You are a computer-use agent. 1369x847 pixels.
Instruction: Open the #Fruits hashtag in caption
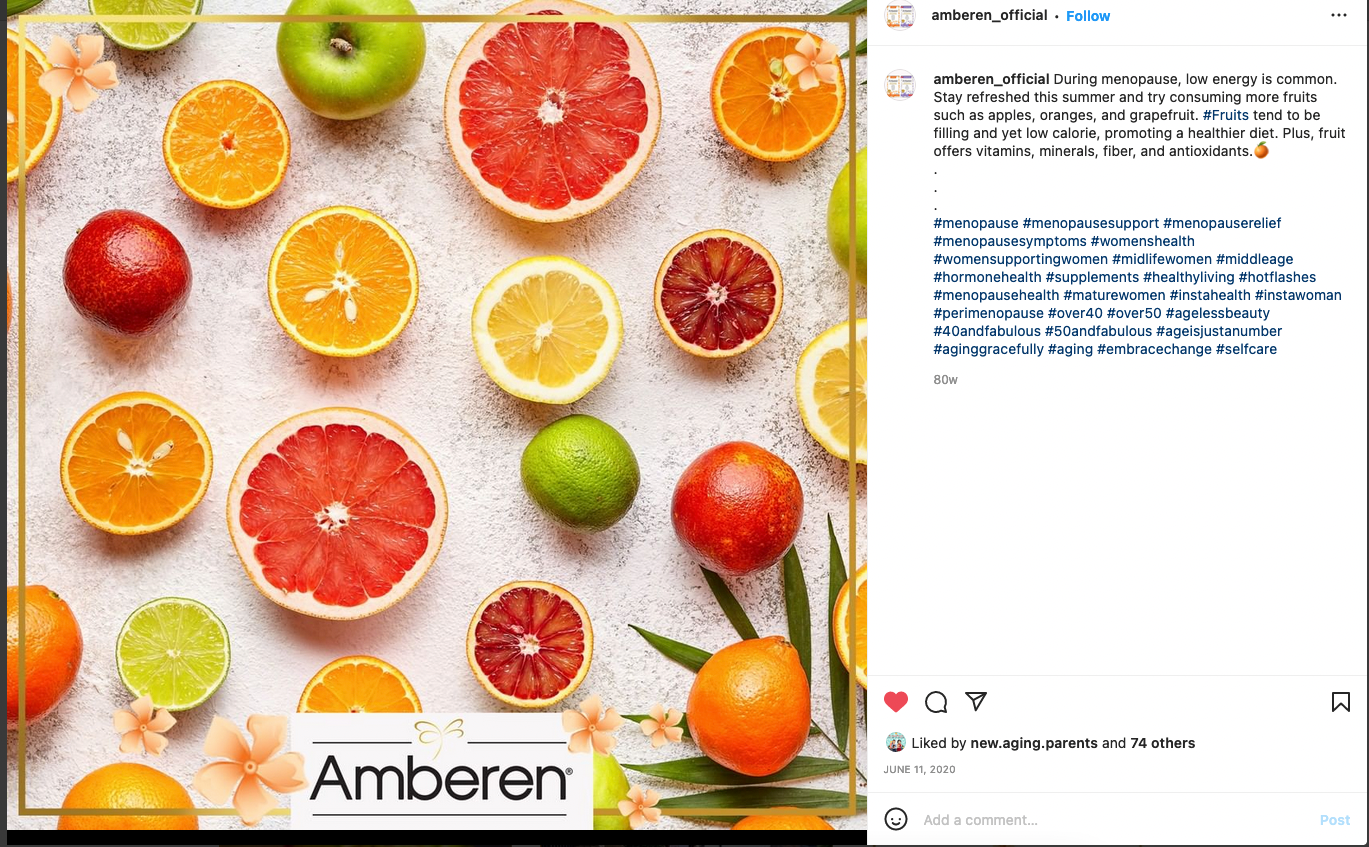pyautogui.click(x=1226, y=115)
